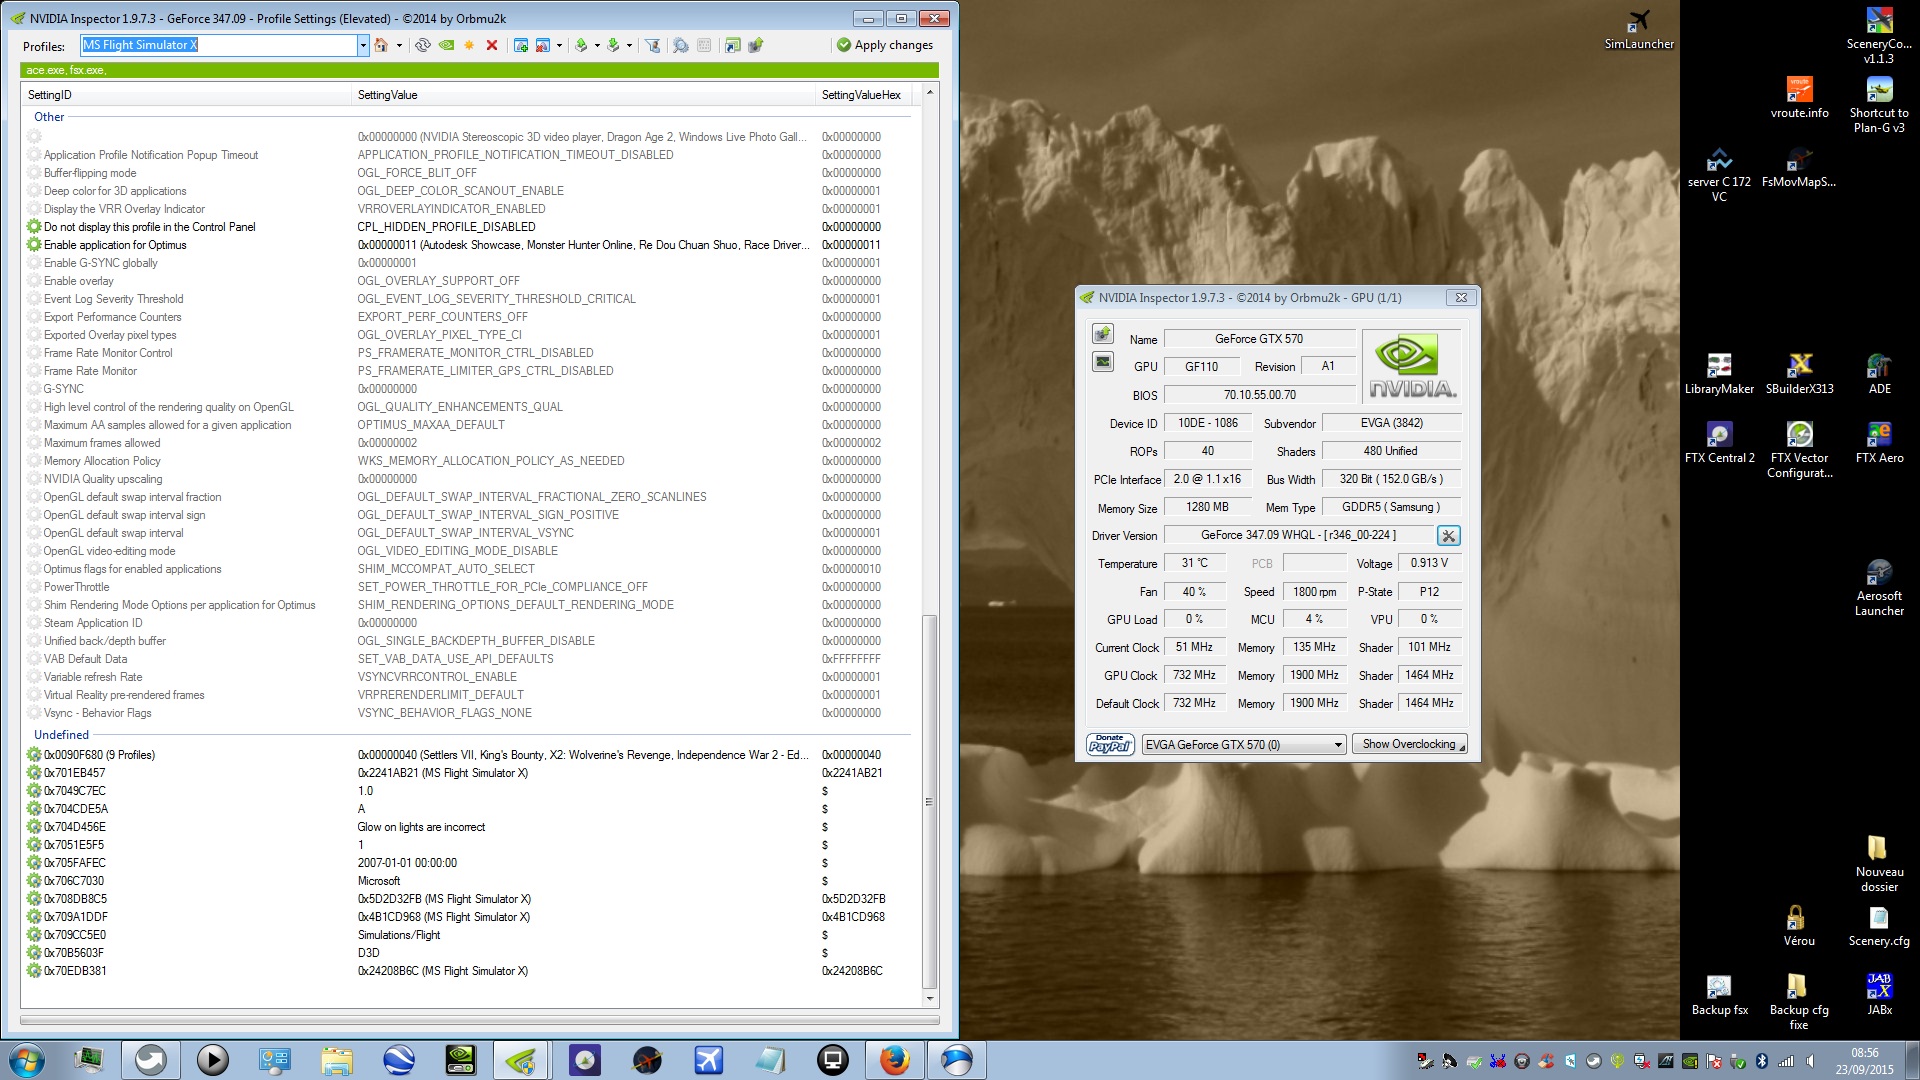The width and height of the screenshot is (1920, 1080).
Task: Open dropdown arrow next to remove application icon
Action: click(559, 45)
